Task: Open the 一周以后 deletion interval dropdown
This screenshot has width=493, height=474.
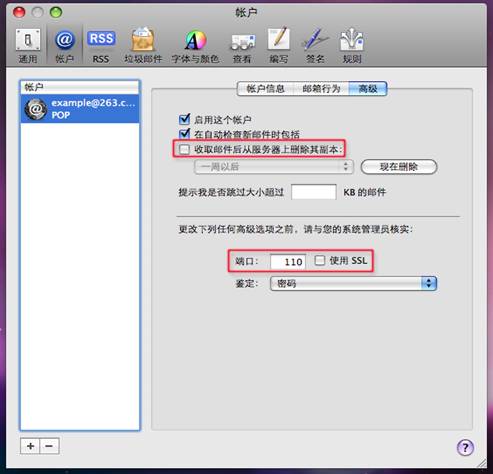Action: 273,167
